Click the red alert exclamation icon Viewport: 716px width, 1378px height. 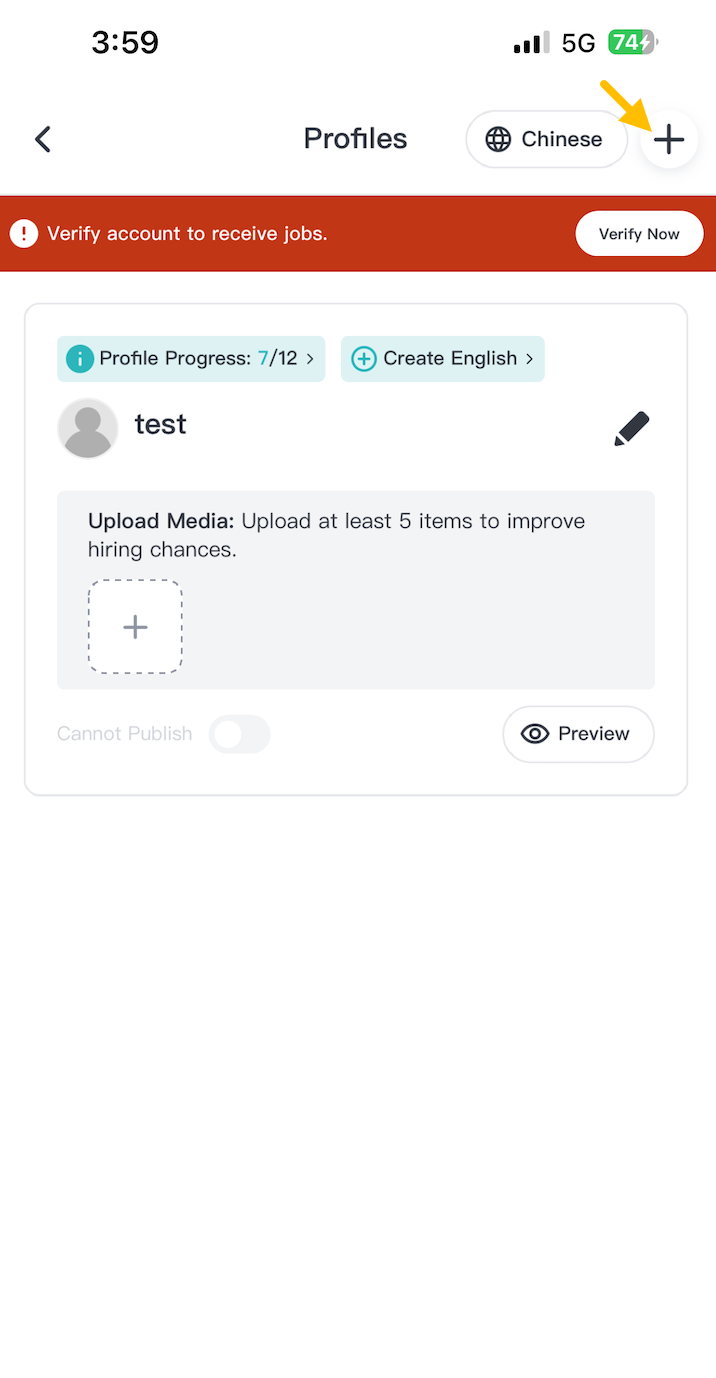point(24,234)
